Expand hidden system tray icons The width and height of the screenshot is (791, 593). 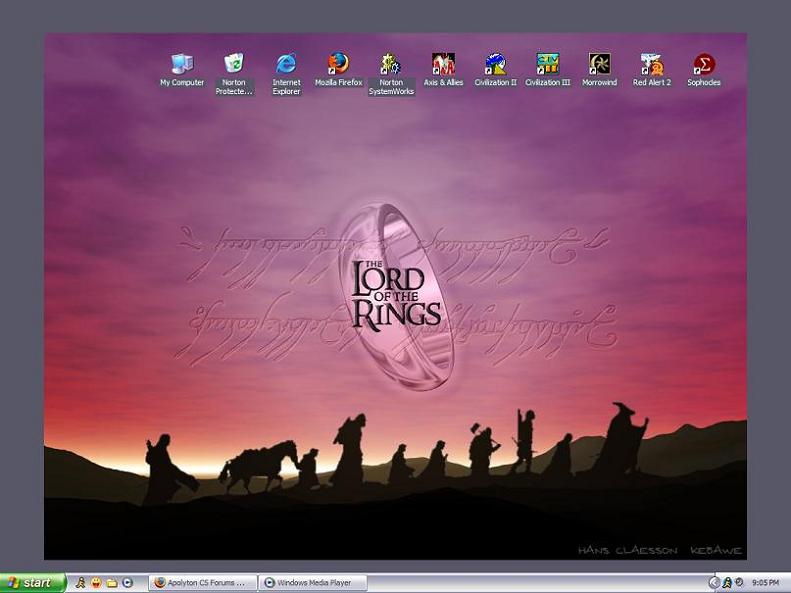(714, 582)
